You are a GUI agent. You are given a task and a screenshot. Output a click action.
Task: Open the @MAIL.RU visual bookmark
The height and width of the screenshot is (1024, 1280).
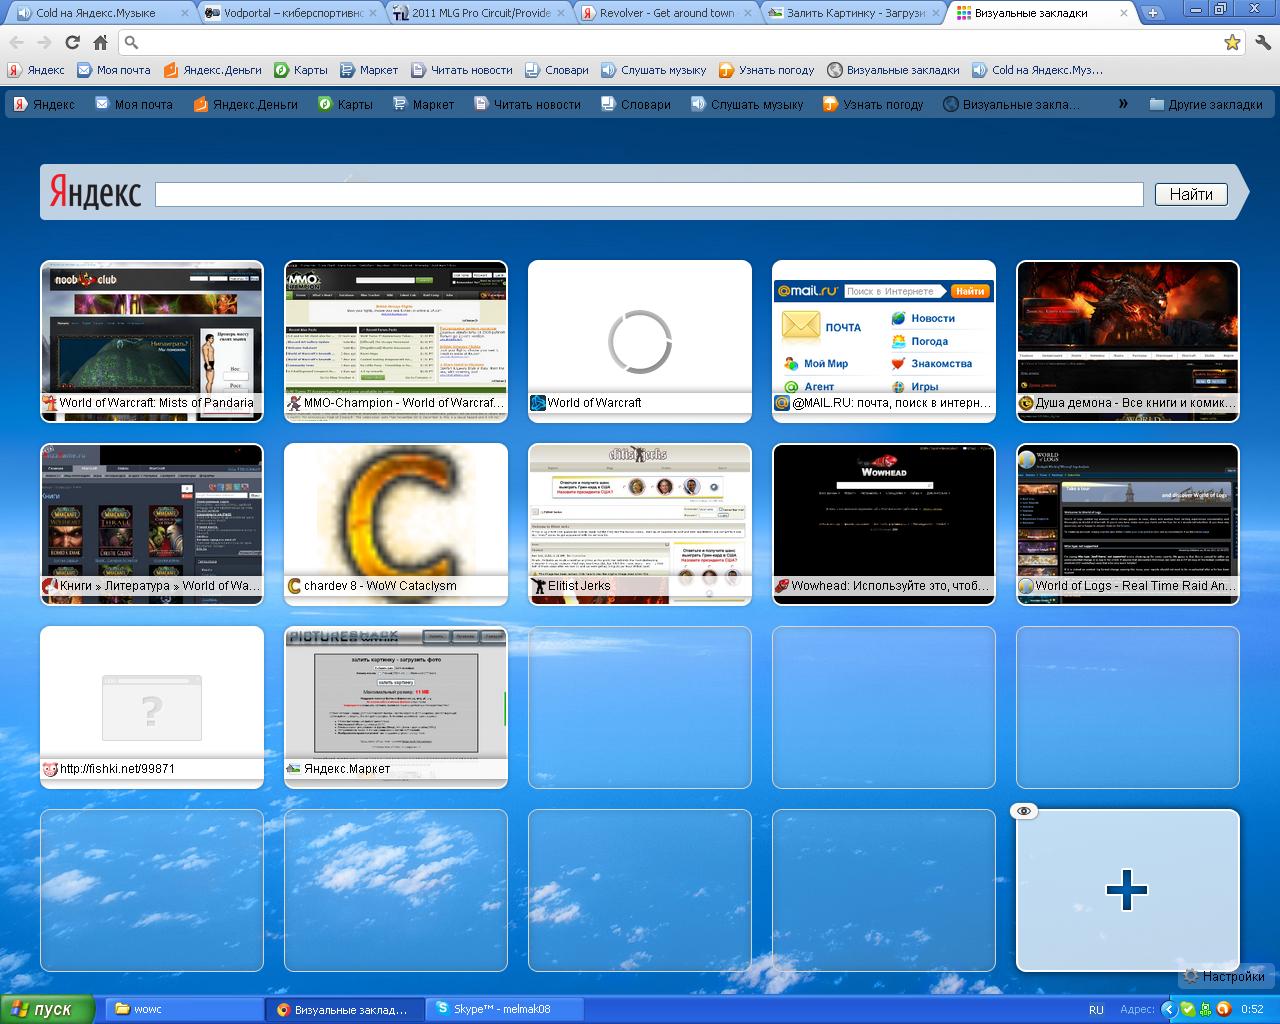point(884,341)
